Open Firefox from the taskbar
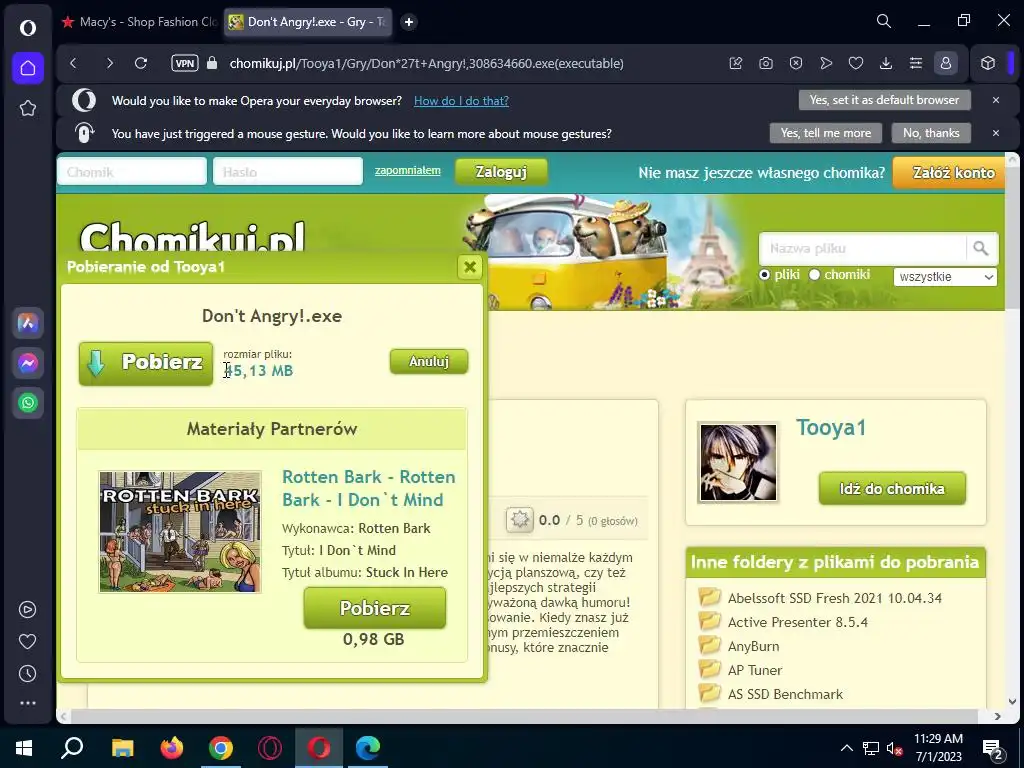The height and width of the screenshot is (768, 1024). pos(172,747)
